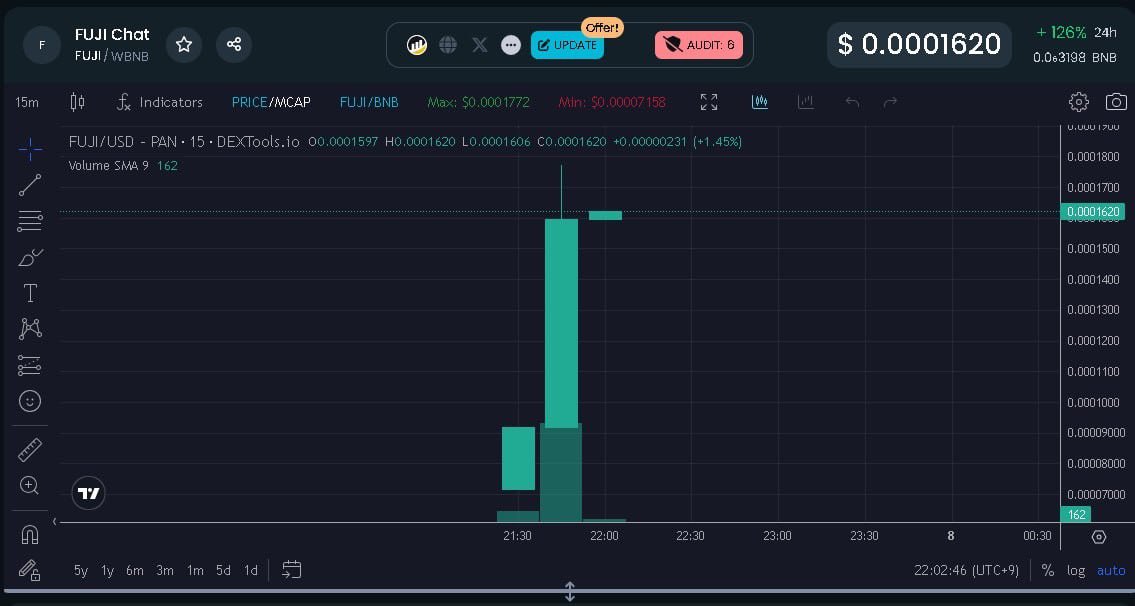
Task: Lock all drawing tools
Action: click(30, 571)
